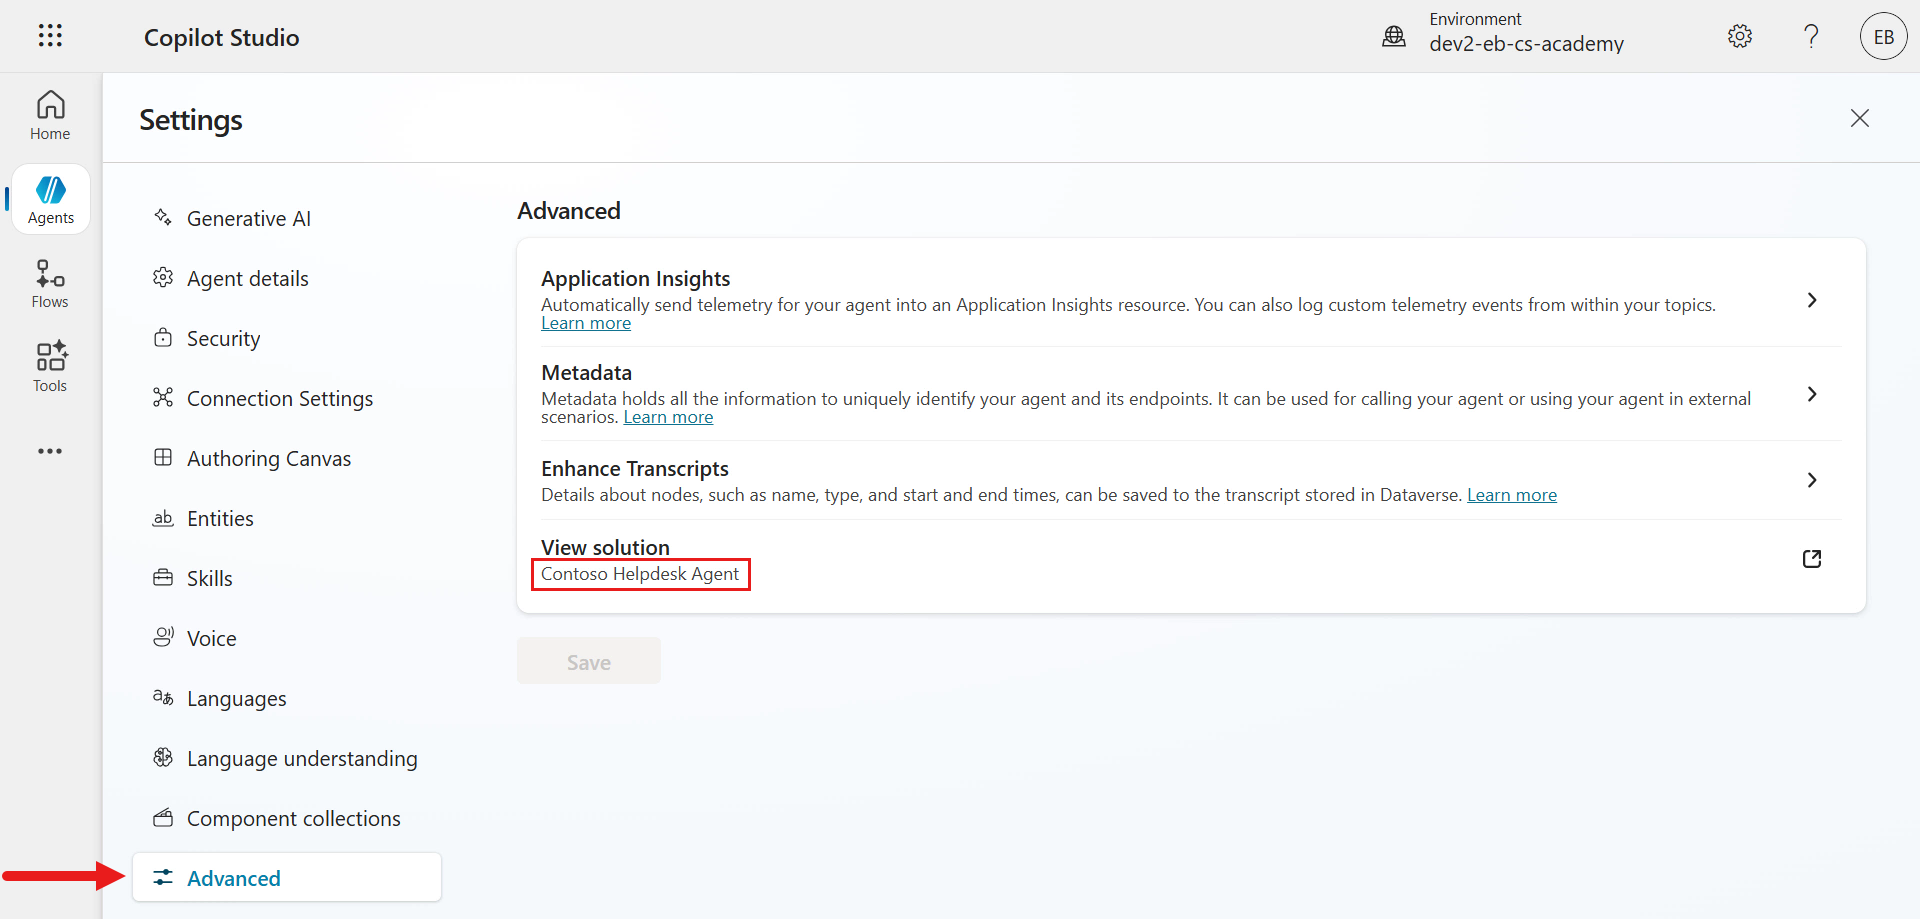Click the ellipsis for more sidebar options
Viewport: 1920px width, 919px height.
(49, 451)
